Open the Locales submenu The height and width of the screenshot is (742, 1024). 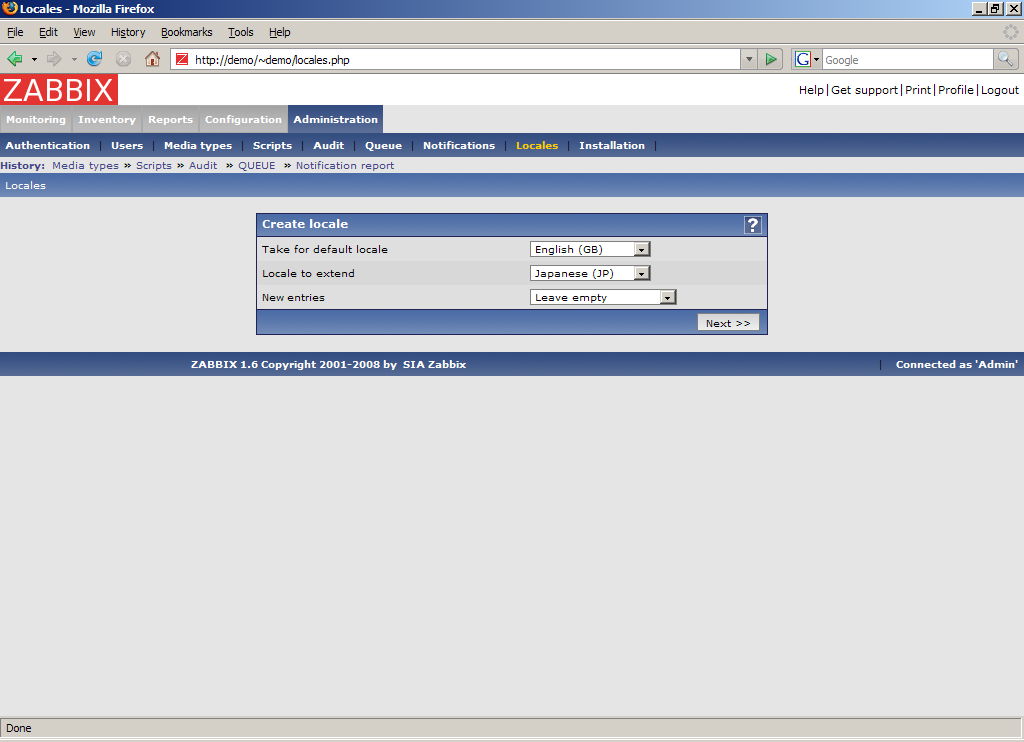pos(537,146)
